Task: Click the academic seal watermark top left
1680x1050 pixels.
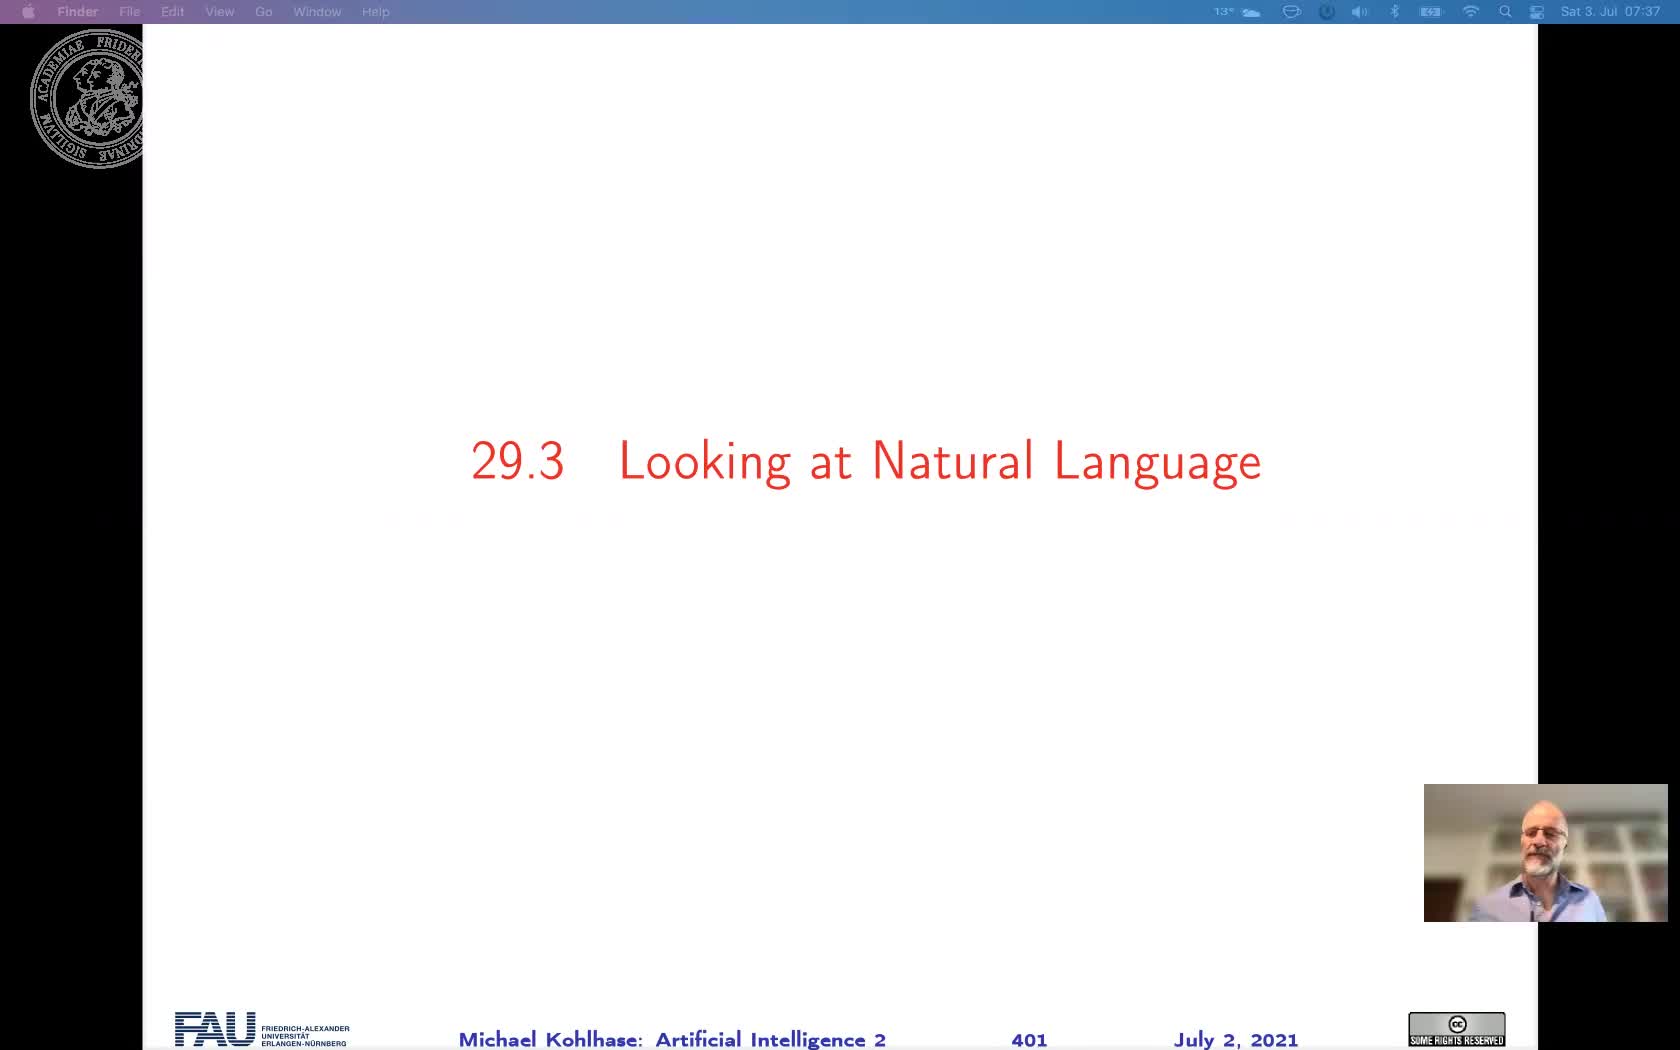Action: [88, 99]
